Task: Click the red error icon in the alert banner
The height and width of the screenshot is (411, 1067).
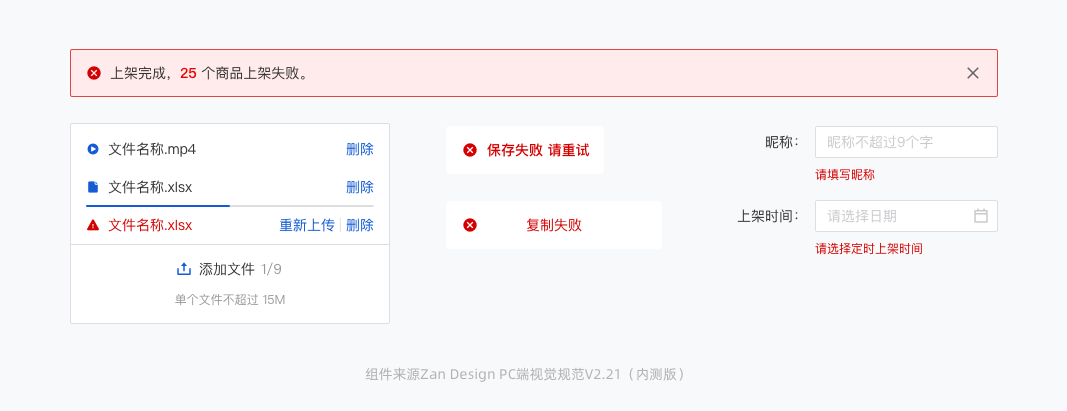Action: (x=94, y=73)
